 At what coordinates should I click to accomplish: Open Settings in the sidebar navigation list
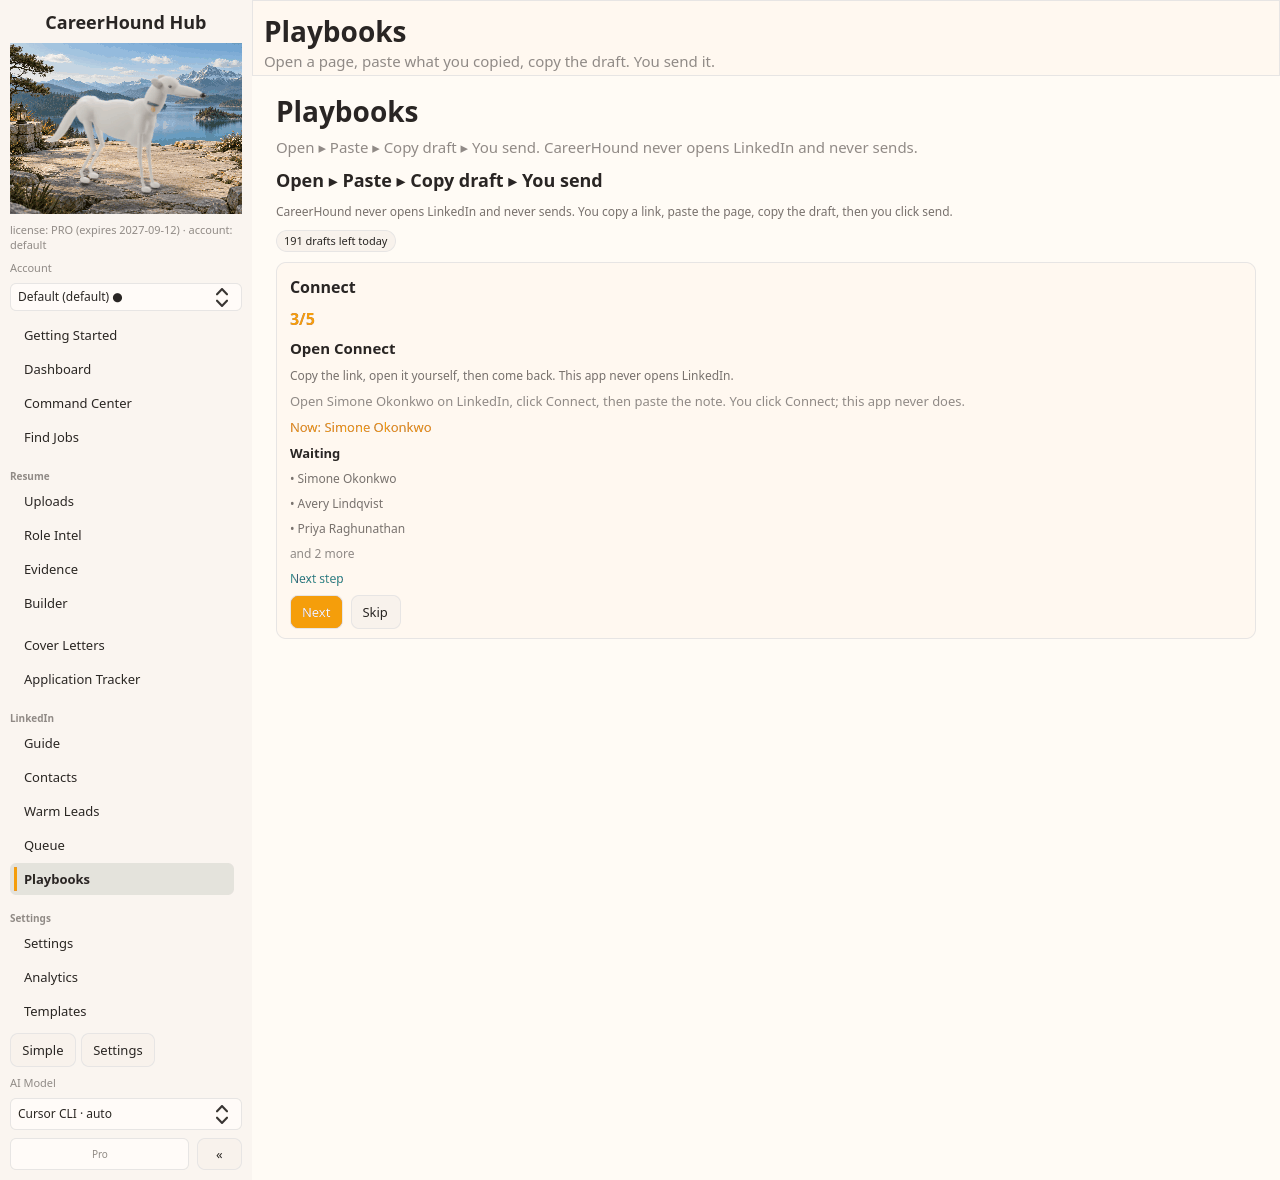pos(122,943)
